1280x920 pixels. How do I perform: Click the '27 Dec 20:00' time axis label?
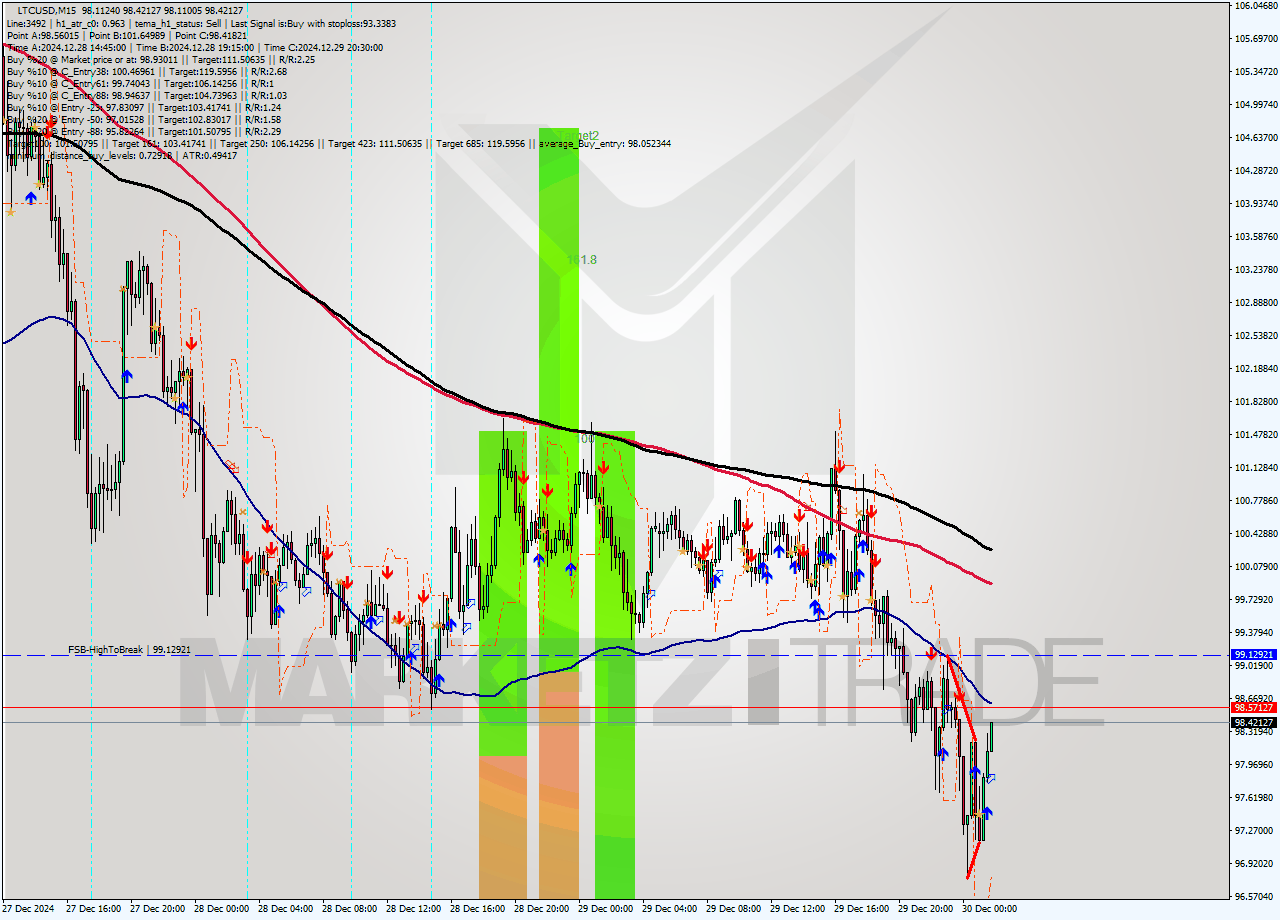coord(157,909)
